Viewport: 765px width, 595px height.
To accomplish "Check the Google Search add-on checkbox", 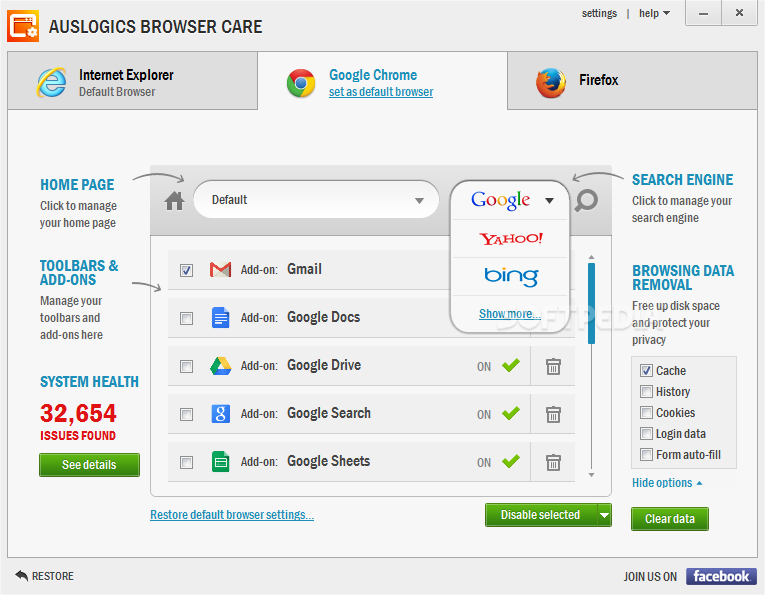I will (x=186, y=415).
